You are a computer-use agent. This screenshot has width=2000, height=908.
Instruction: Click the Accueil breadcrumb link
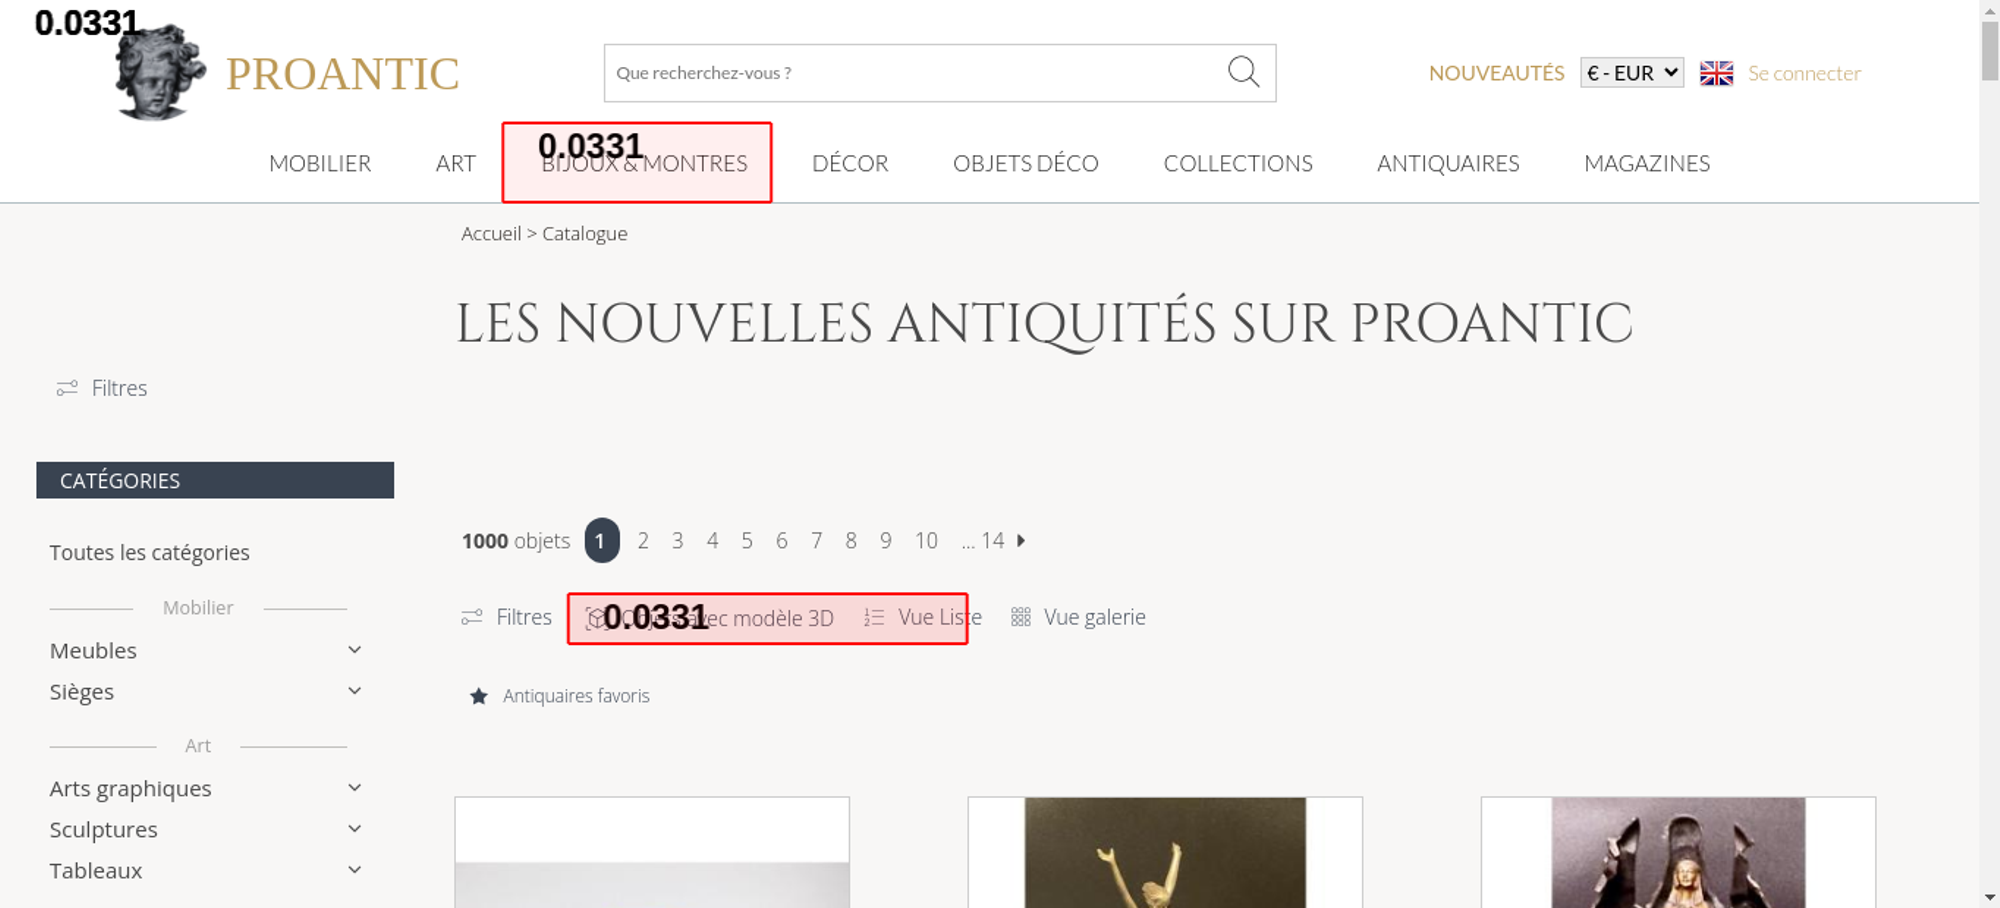tap(491, 233)
